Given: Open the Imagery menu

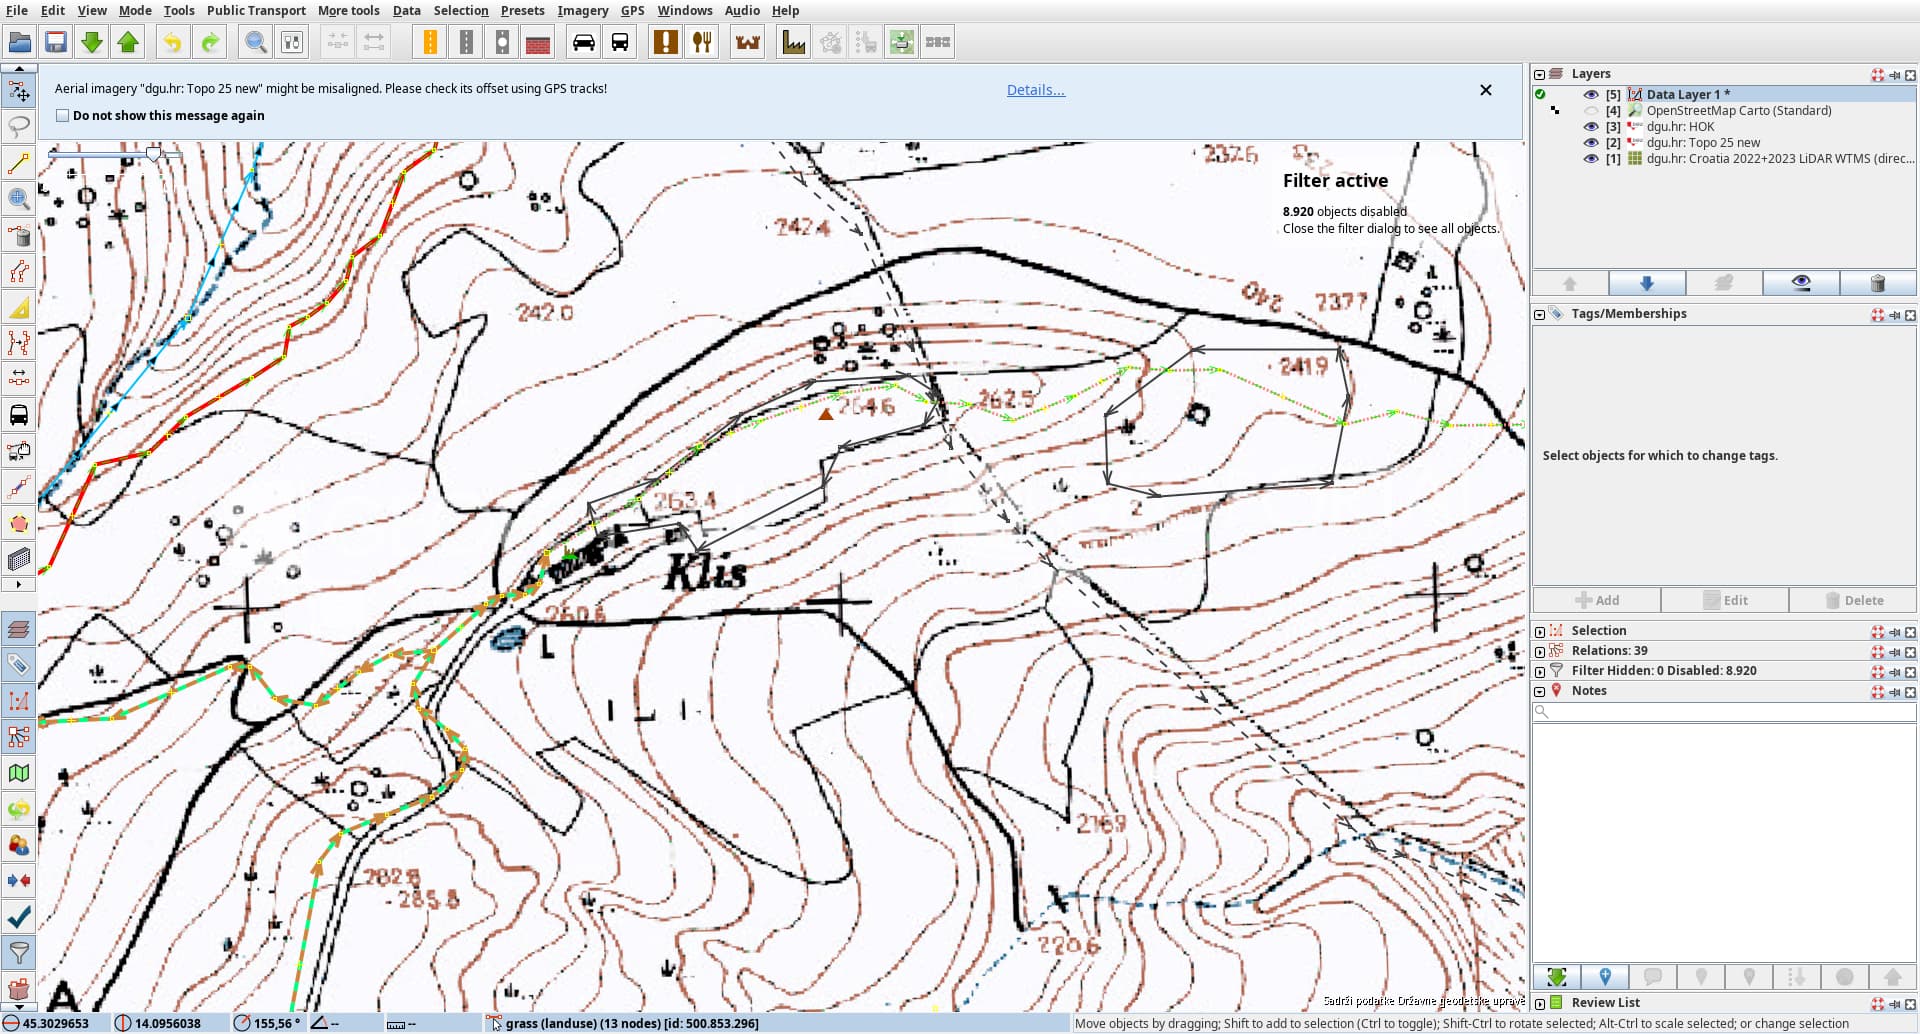Looking at the screenshot, I should point(583,10).
